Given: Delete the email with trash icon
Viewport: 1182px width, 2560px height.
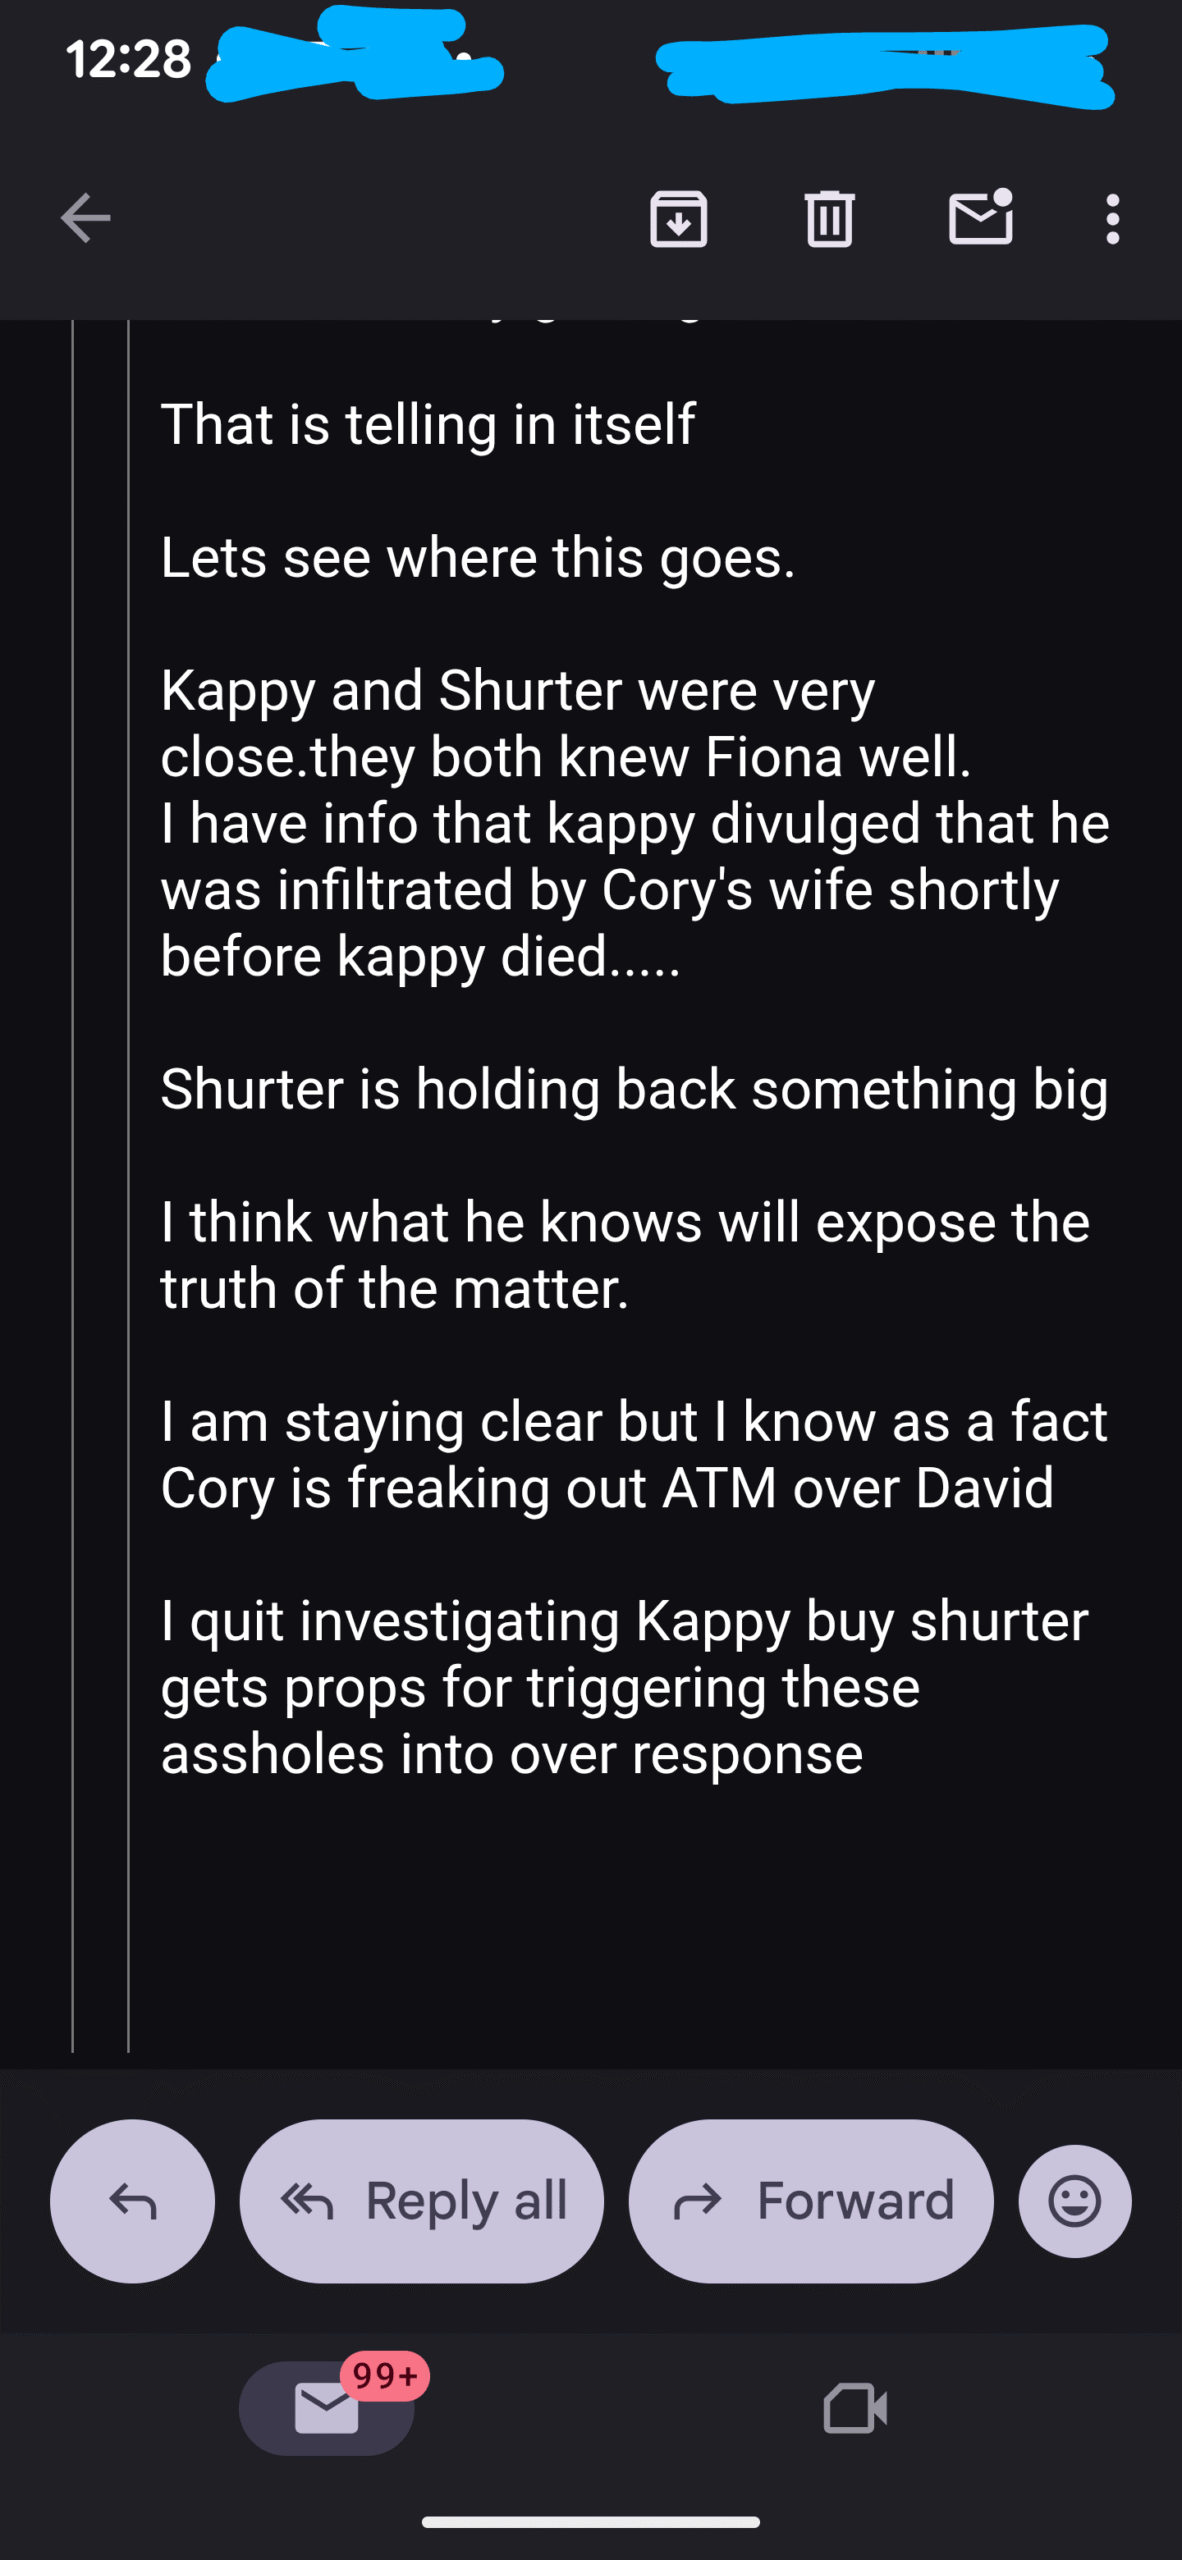Looking at the screenshot, I should click(x=829, y=218).
